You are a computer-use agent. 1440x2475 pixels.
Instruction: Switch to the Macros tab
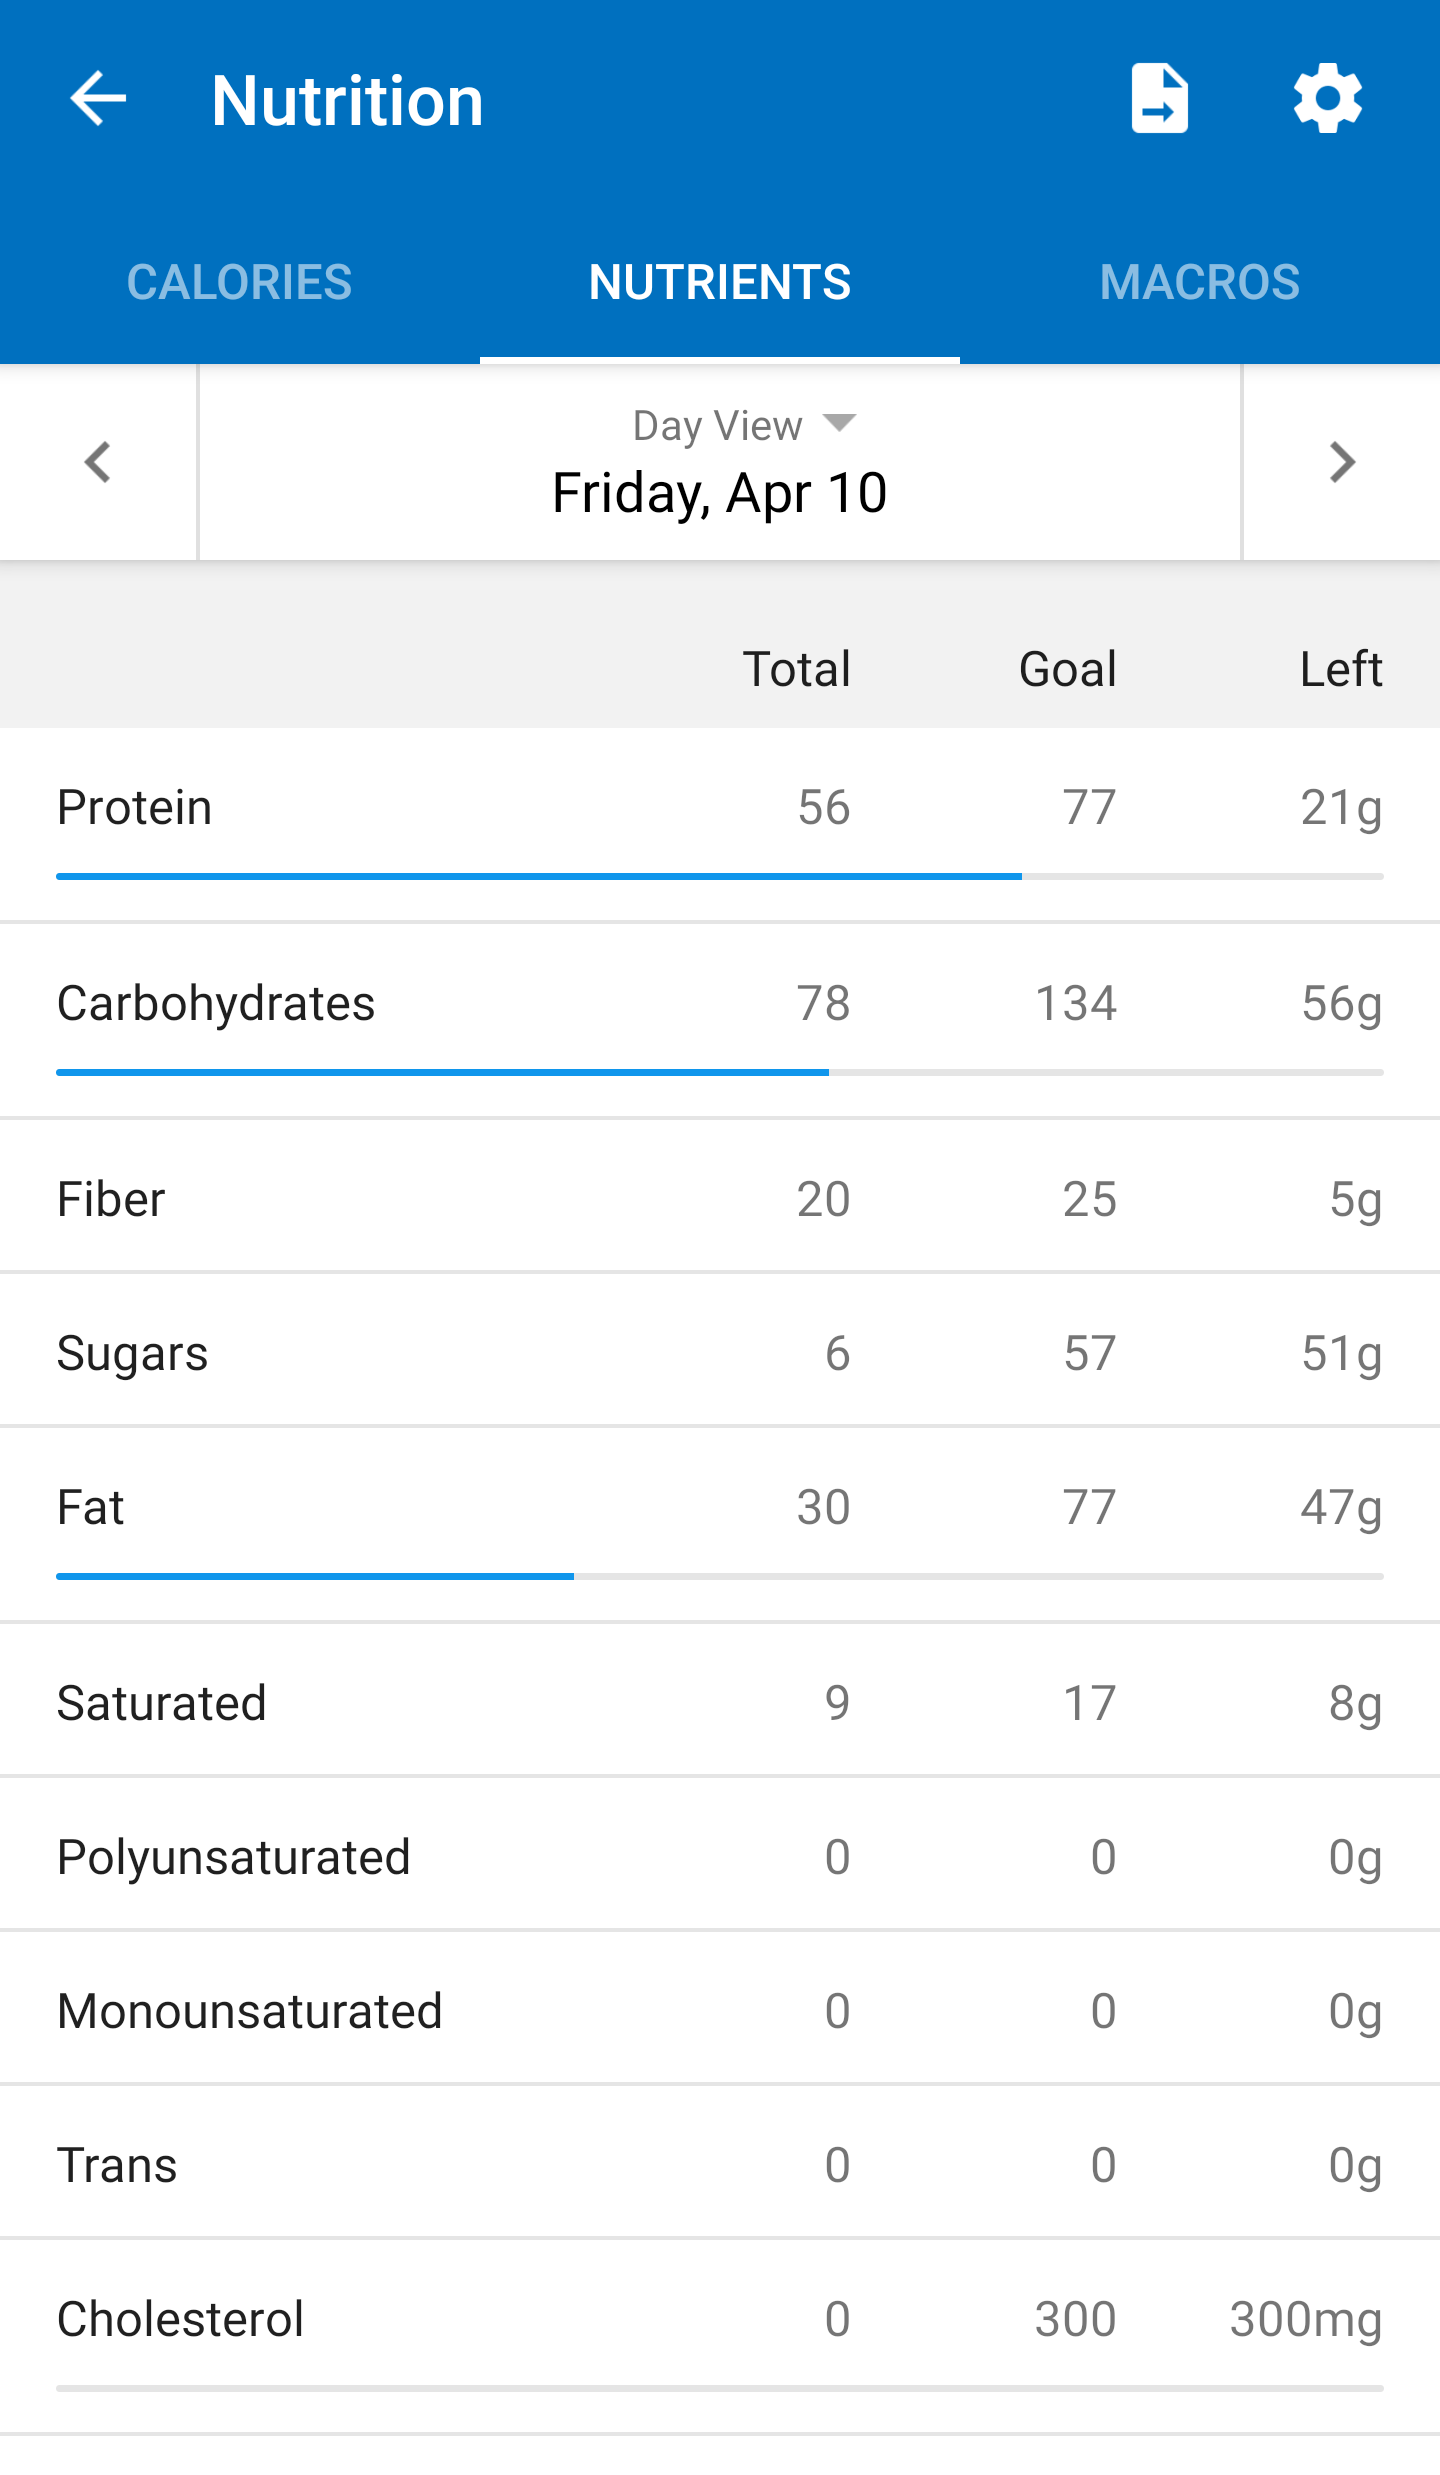(x=1199, y=282)
